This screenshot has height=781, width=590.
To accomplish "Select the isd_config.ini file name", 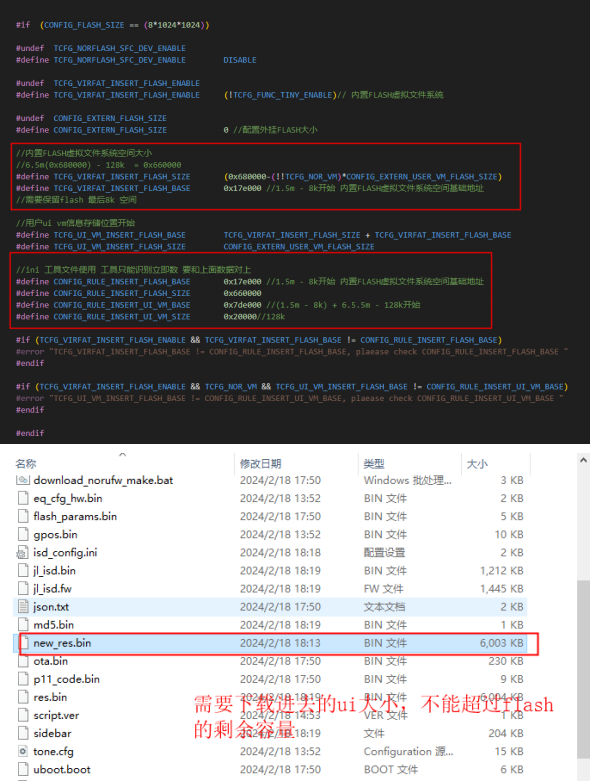I will click(x=65, y=552).
